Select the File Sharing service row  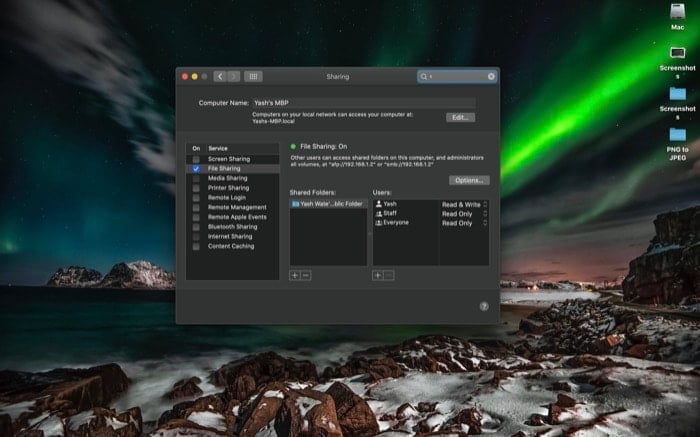coord(233,169)
